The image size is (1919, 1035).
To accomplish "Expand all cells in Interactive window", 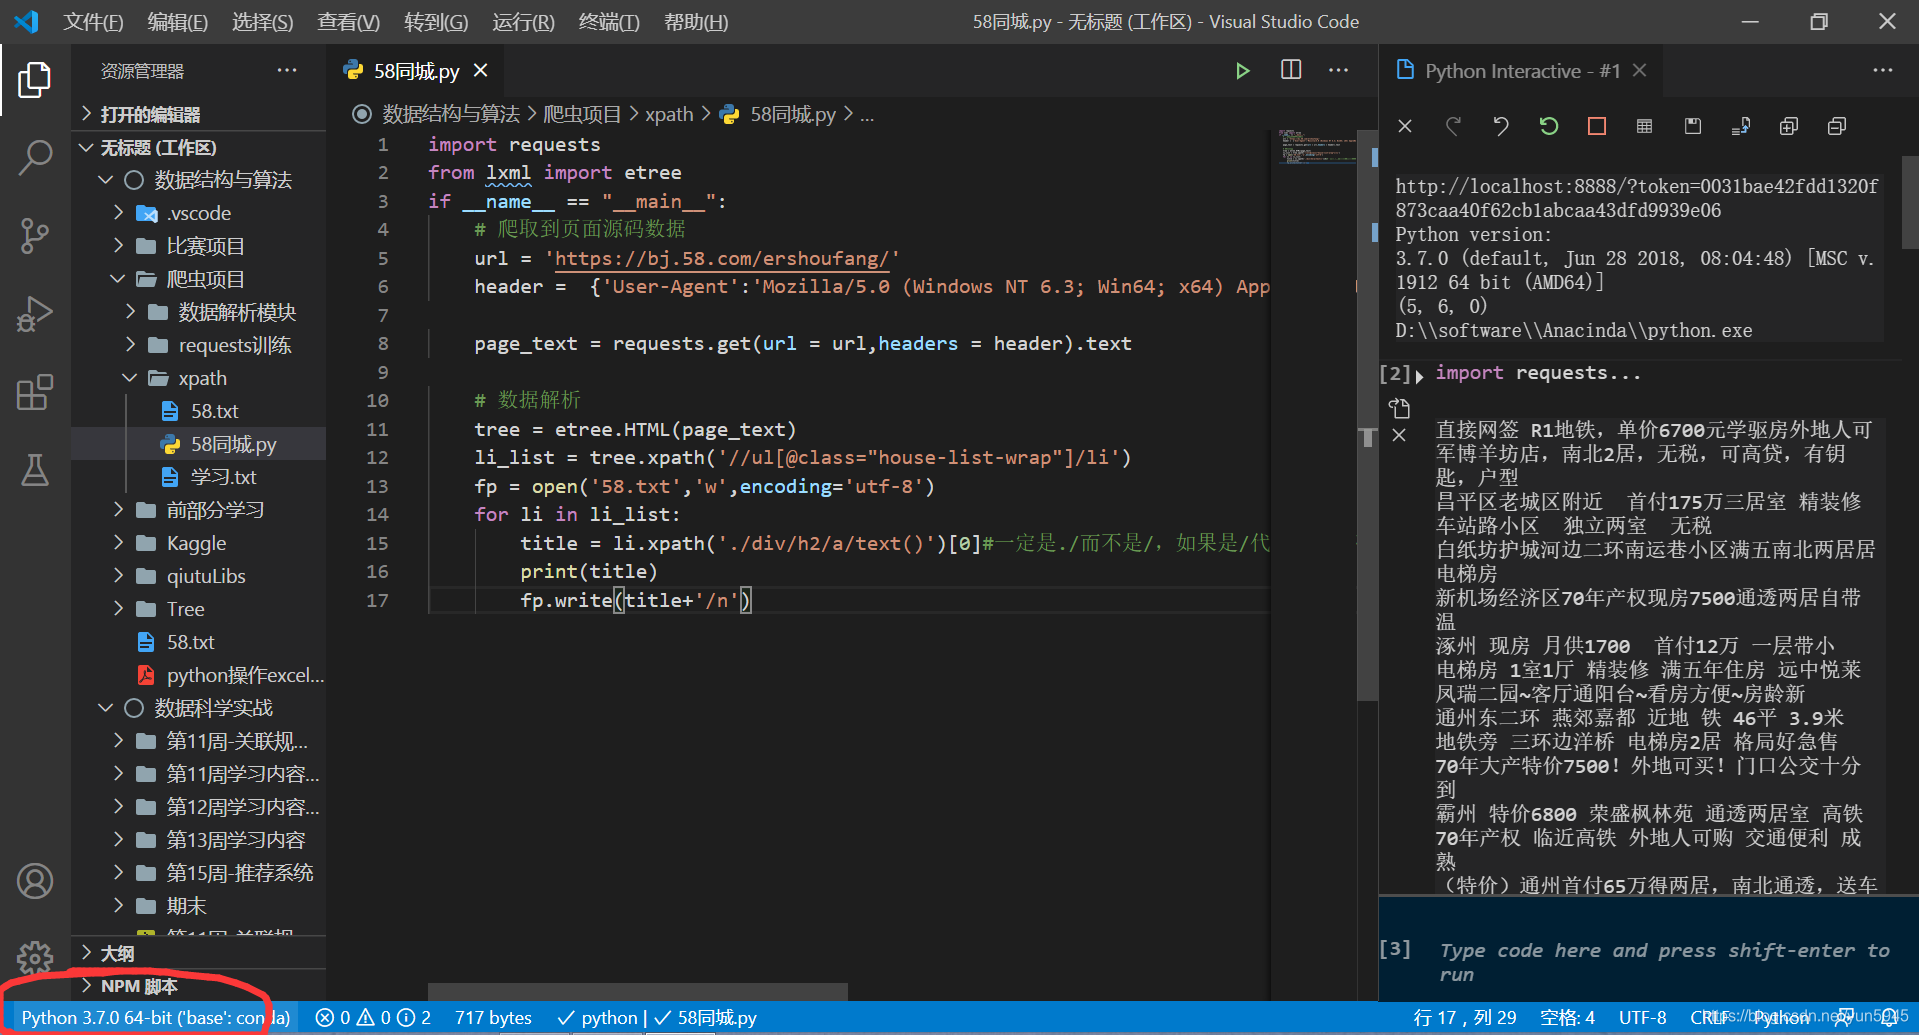I will click(x=1789, y=126).
